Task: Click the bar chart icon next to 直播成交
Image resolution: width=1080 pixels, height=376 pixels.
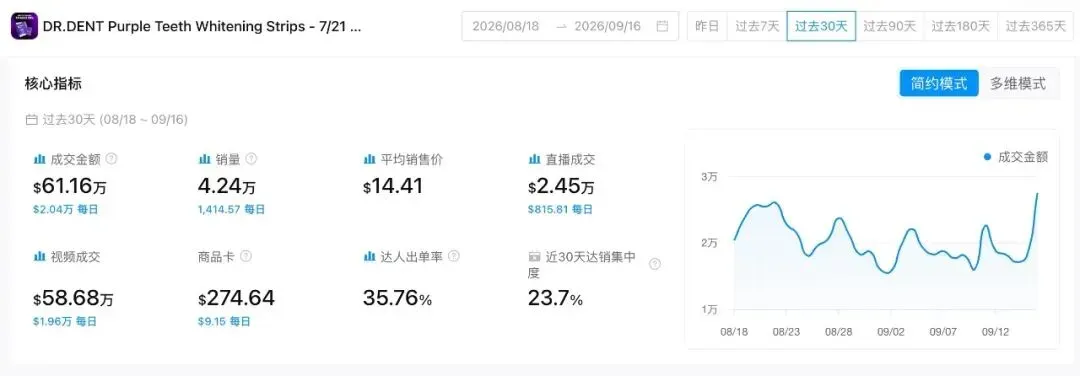Action: point(534,159)
